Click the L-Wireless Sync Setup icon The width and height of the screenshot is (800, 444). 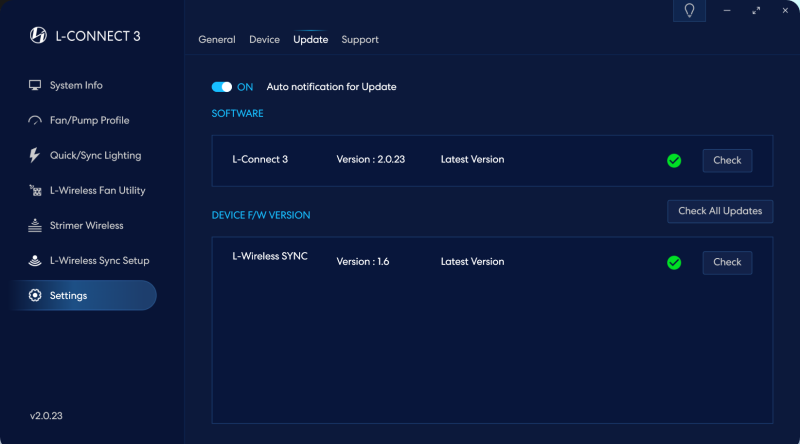coord(35,261)
